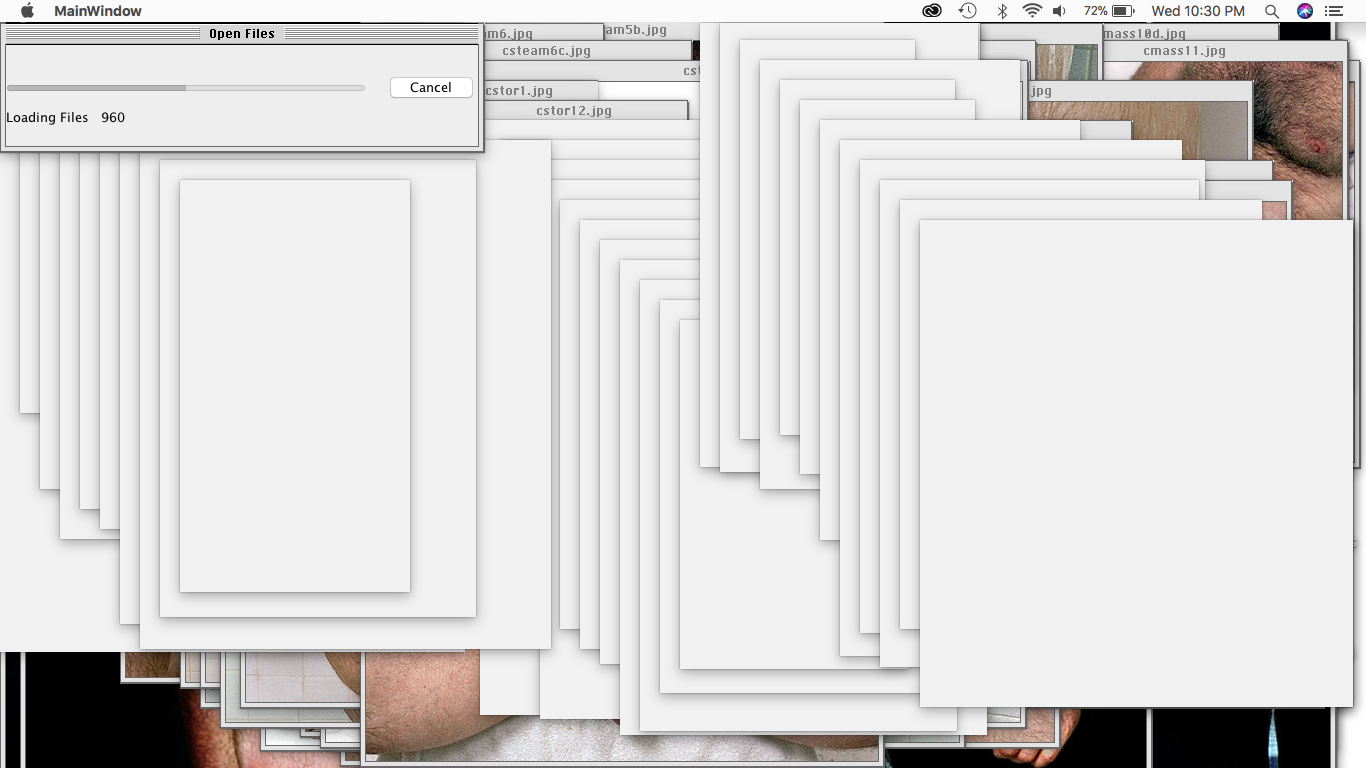Click the file loading progress bar

[x=185, y=88]
